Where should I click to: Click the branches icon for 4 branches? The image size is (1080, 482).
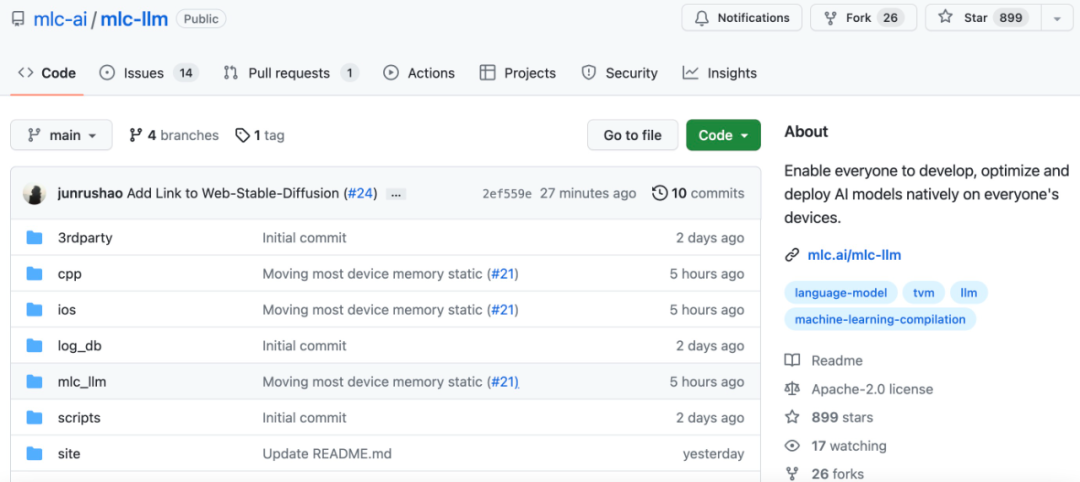click(x=136, y=136)
